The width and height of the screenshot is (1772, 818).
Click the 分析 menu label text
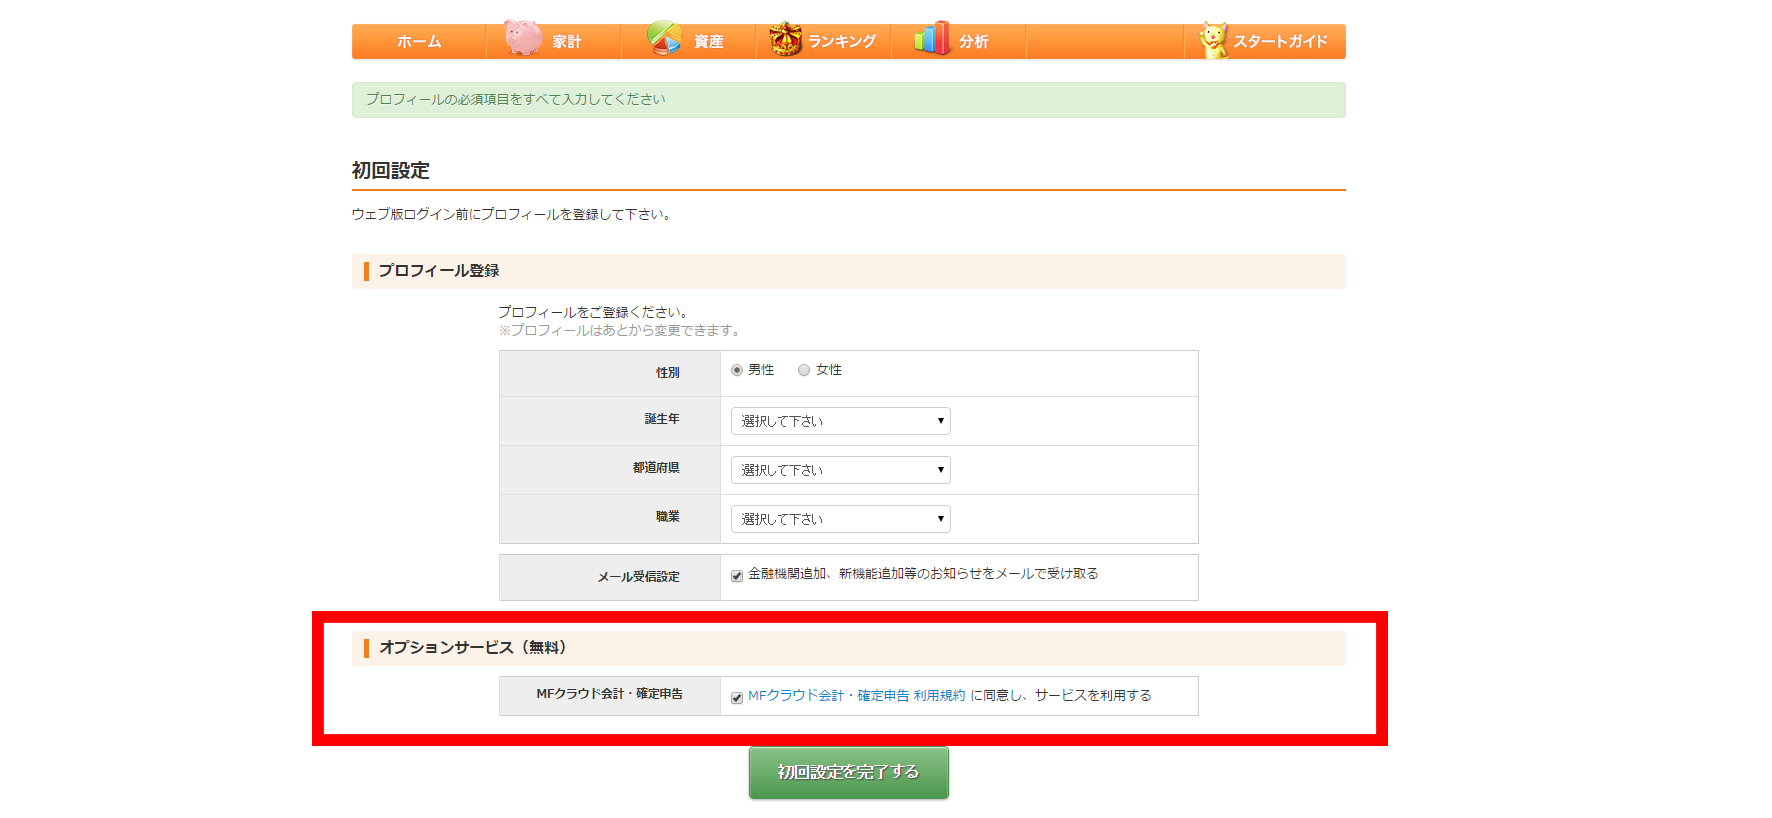click(973, 42)
